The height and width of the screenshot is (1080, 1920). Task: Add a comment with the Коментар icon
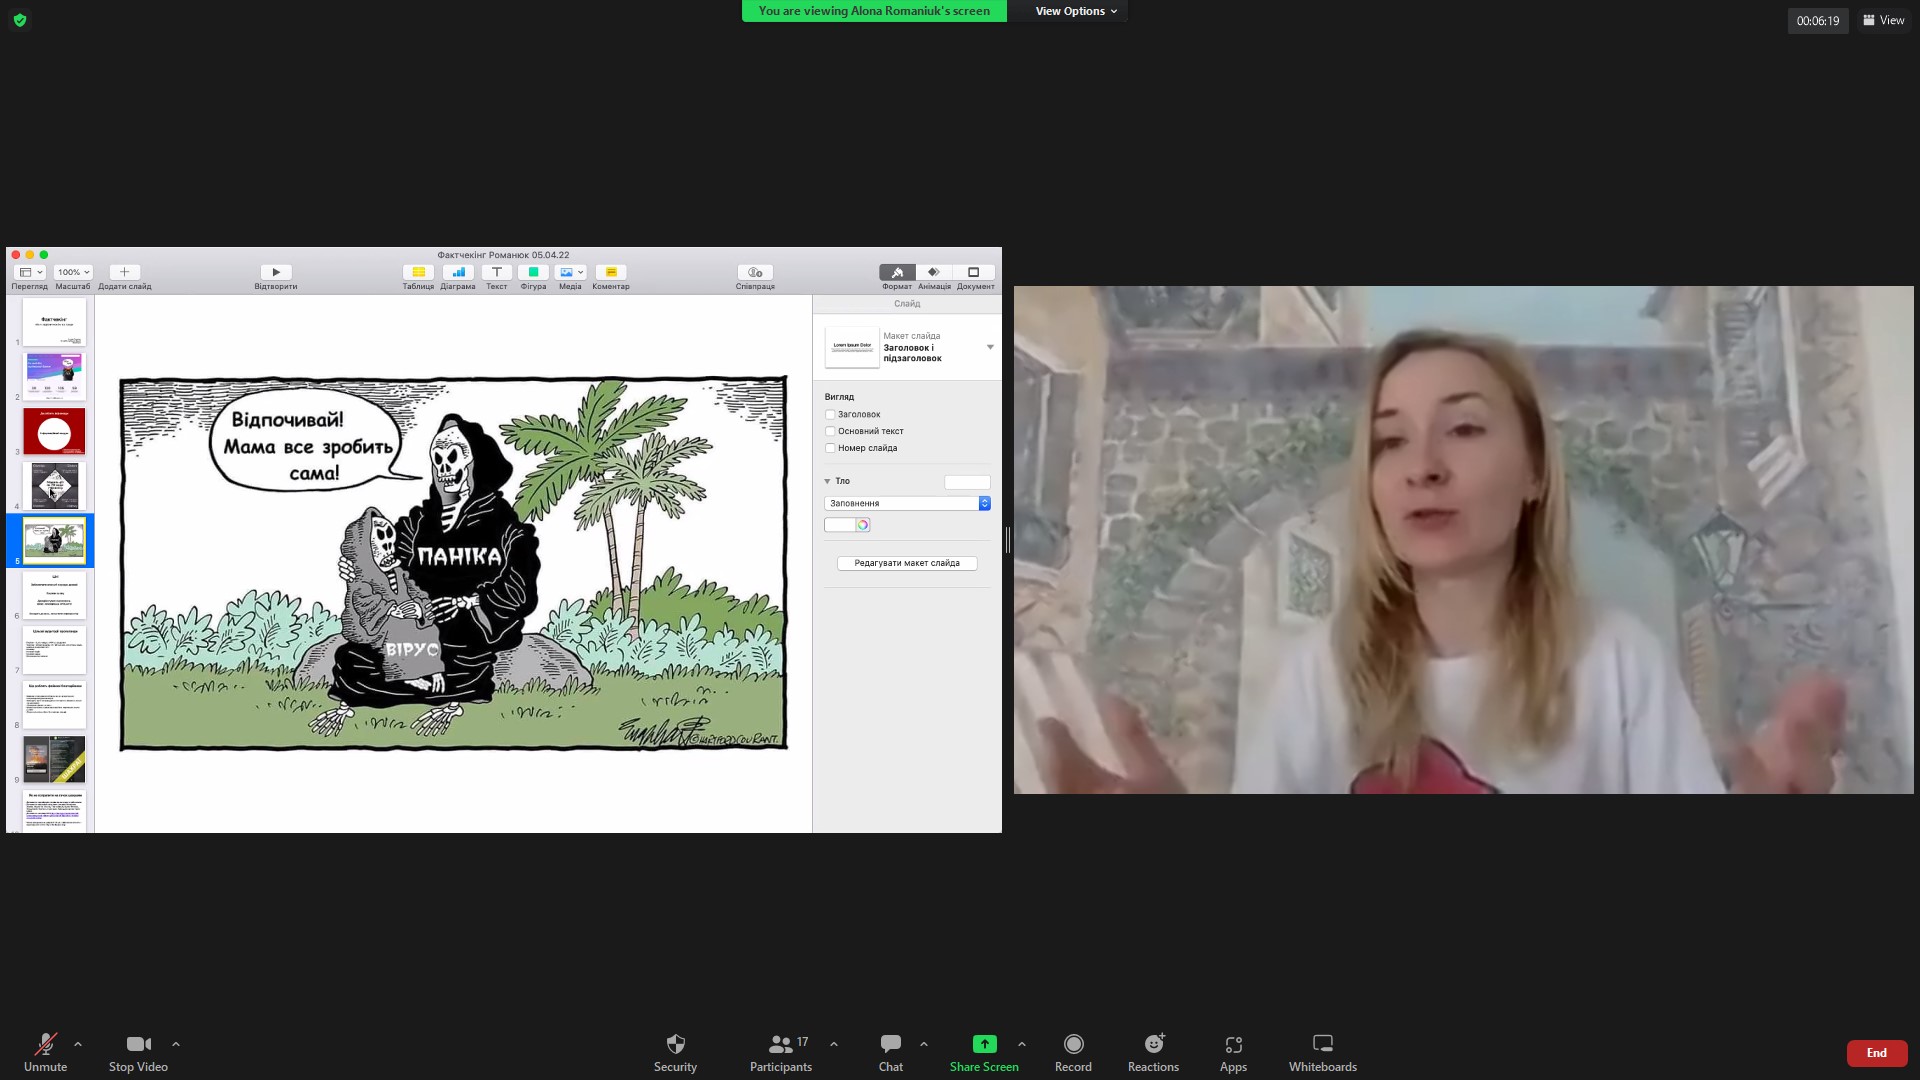(611, 272)
